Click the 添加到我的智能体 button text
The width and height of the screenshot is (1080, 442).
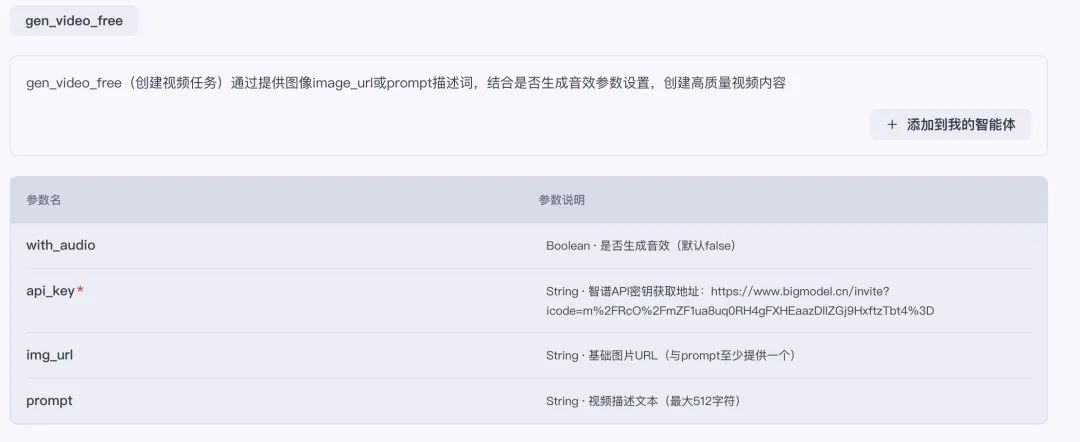tap(961, 125)
